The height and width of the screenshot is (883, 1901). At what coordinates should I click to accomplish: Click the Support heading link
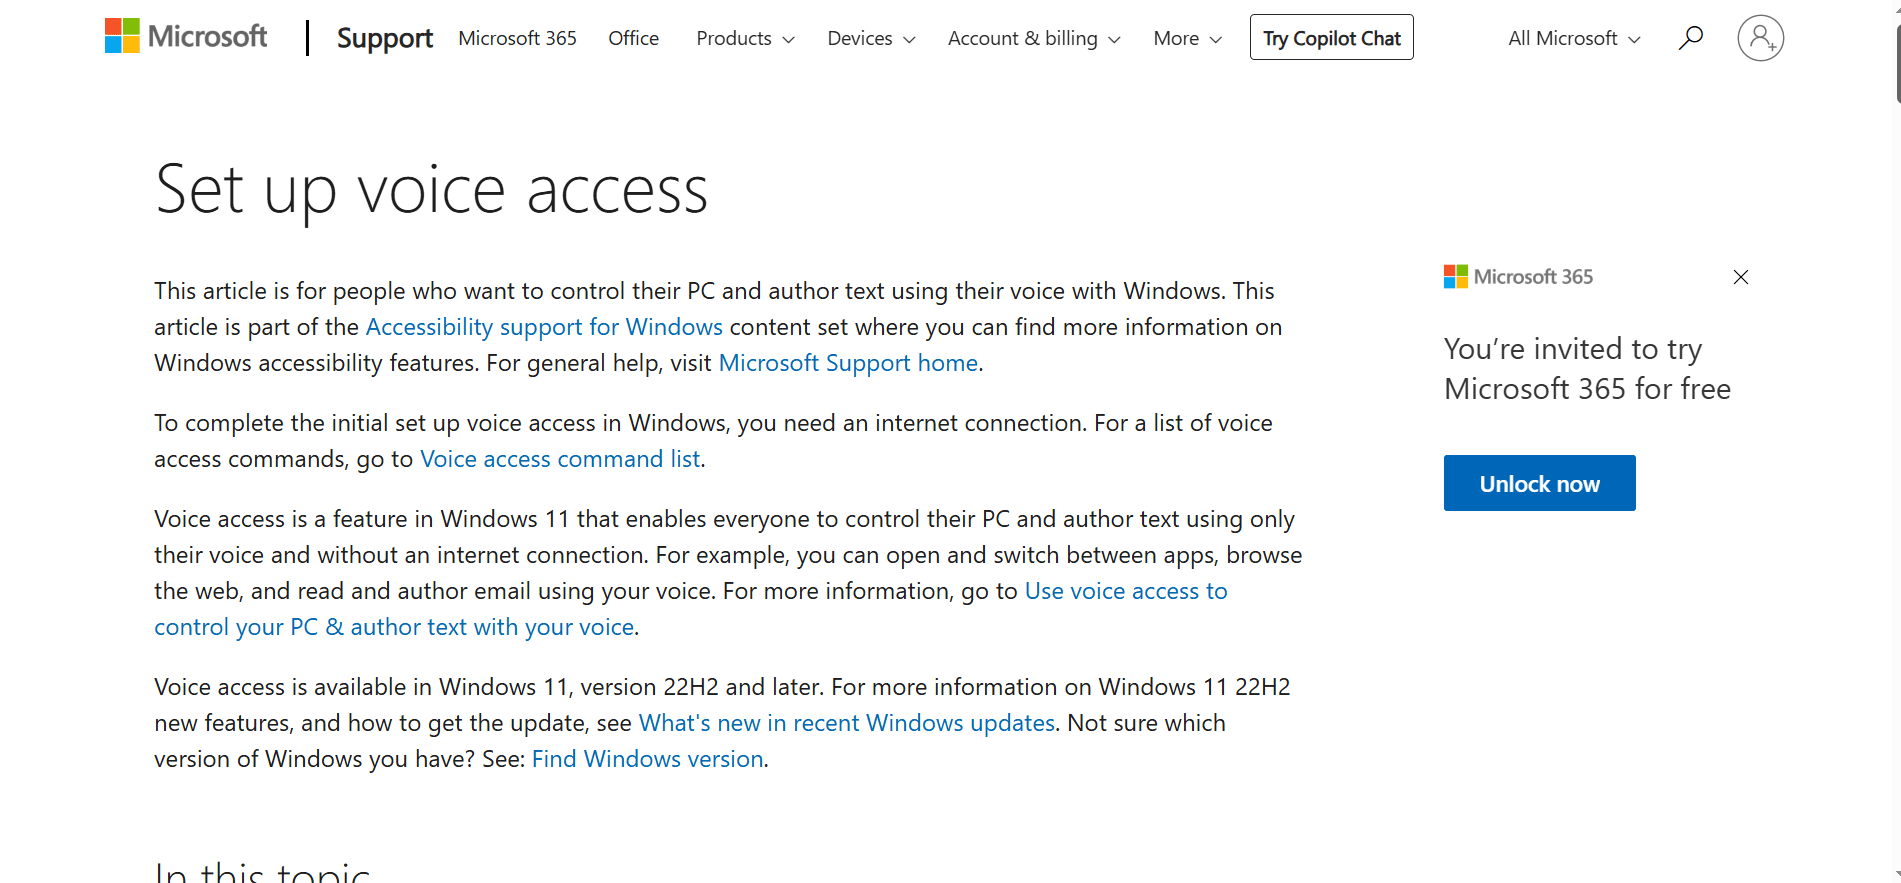(384, 38)
